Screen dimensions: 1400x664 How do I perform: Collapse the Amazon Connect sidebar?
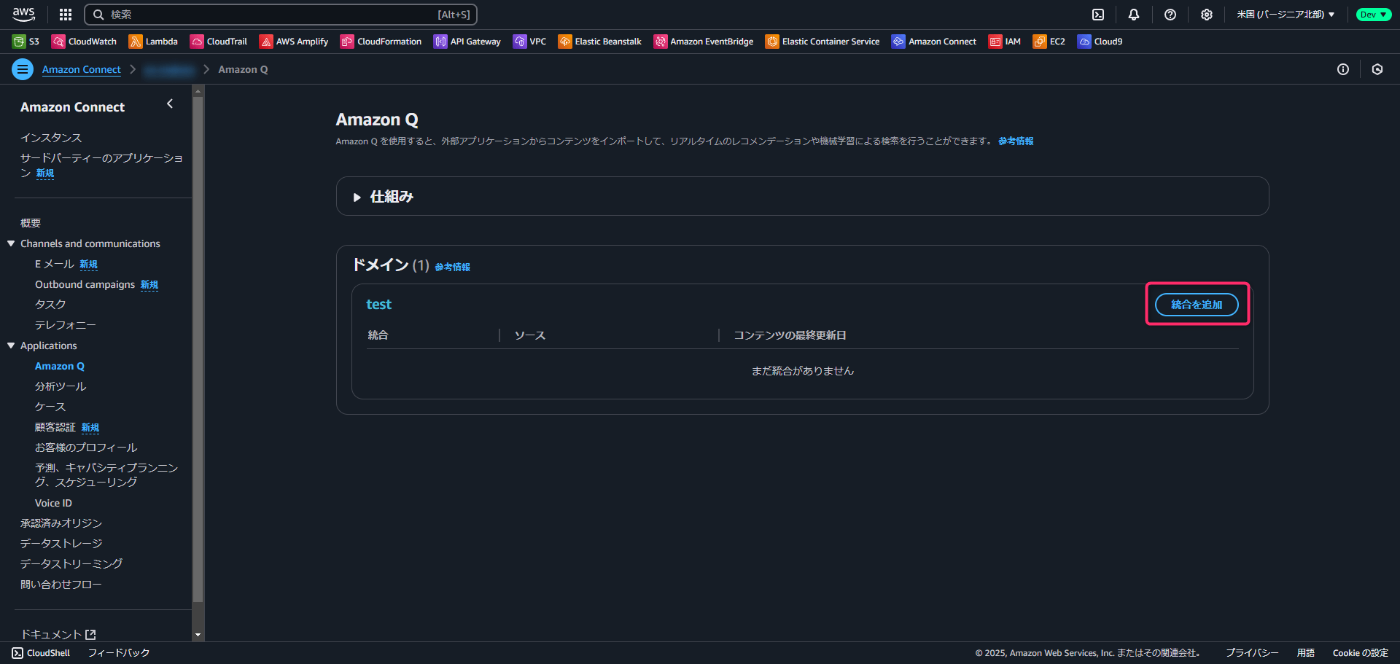tap(170, 104)
